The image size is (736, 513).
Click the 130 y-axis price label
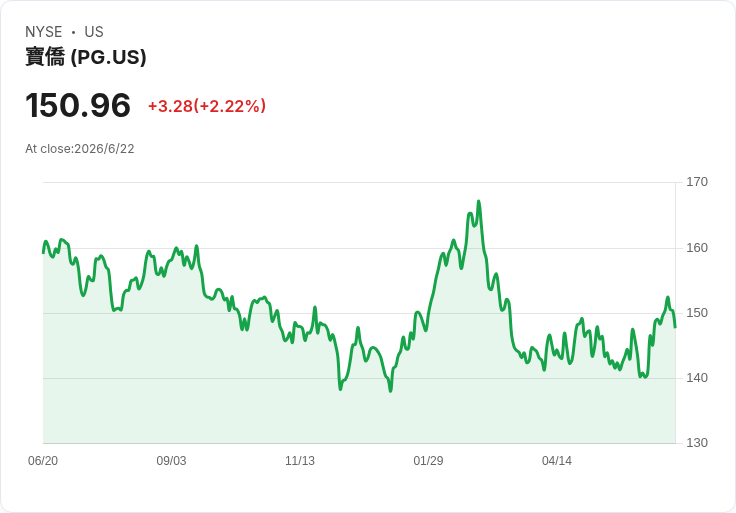697,443
